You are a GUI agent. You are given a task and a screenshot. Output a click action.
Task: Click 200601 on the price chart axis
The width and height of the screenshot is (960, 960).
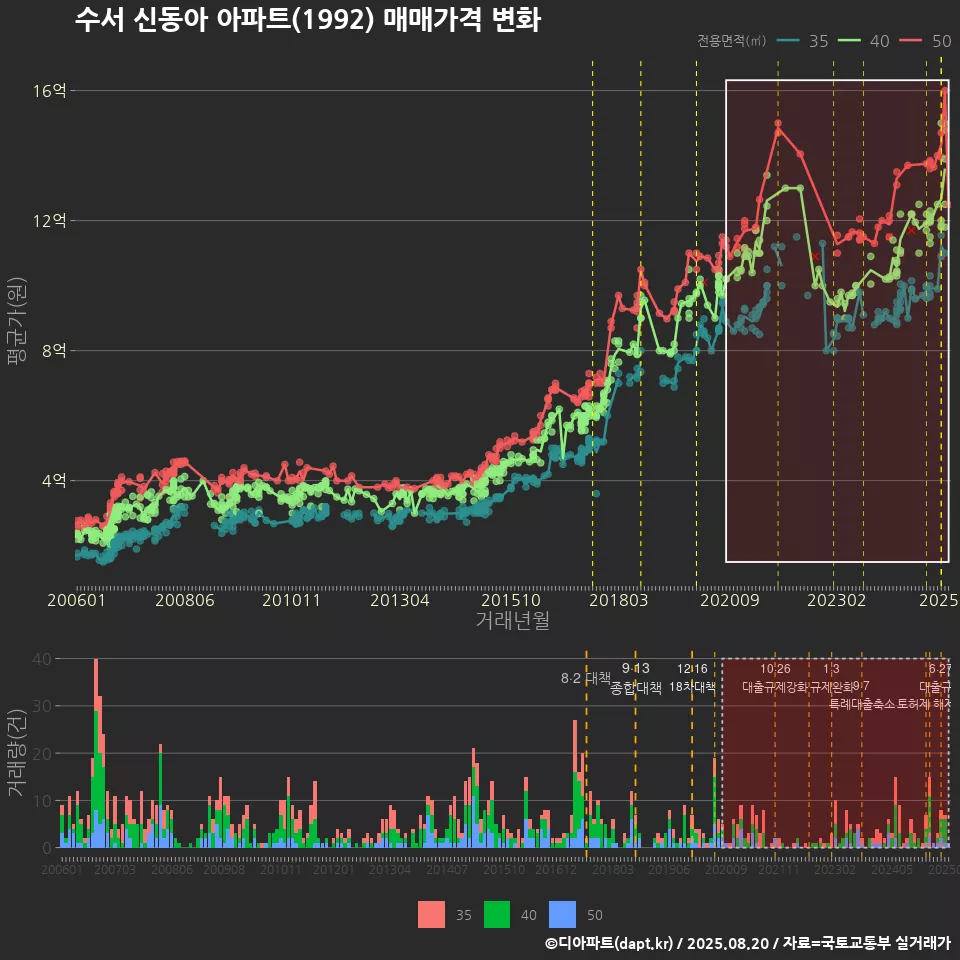(77, 599)
